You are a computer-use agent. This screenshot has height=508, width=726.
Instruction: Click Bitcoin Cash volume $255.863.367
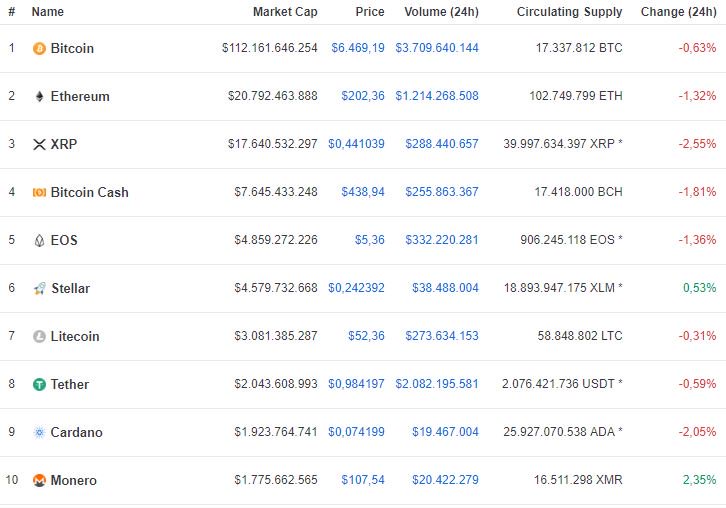(442, 192)
